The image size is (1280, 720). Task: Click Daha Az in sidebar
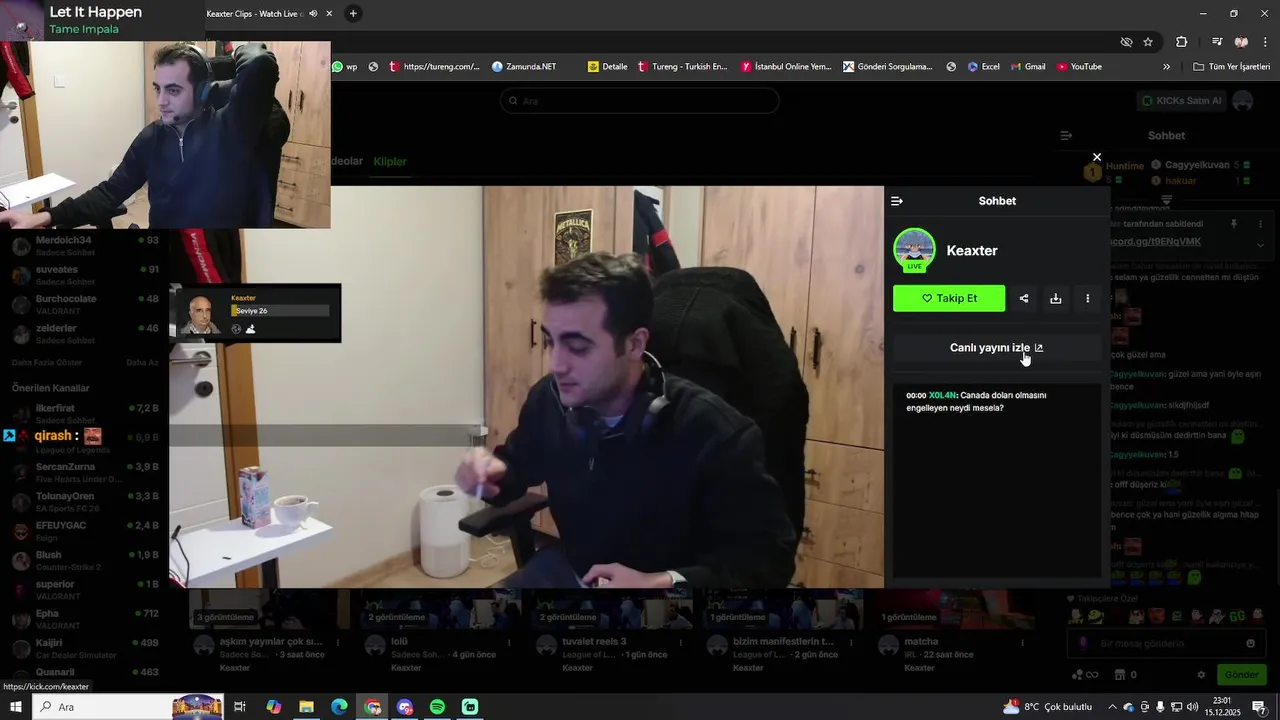142,362
